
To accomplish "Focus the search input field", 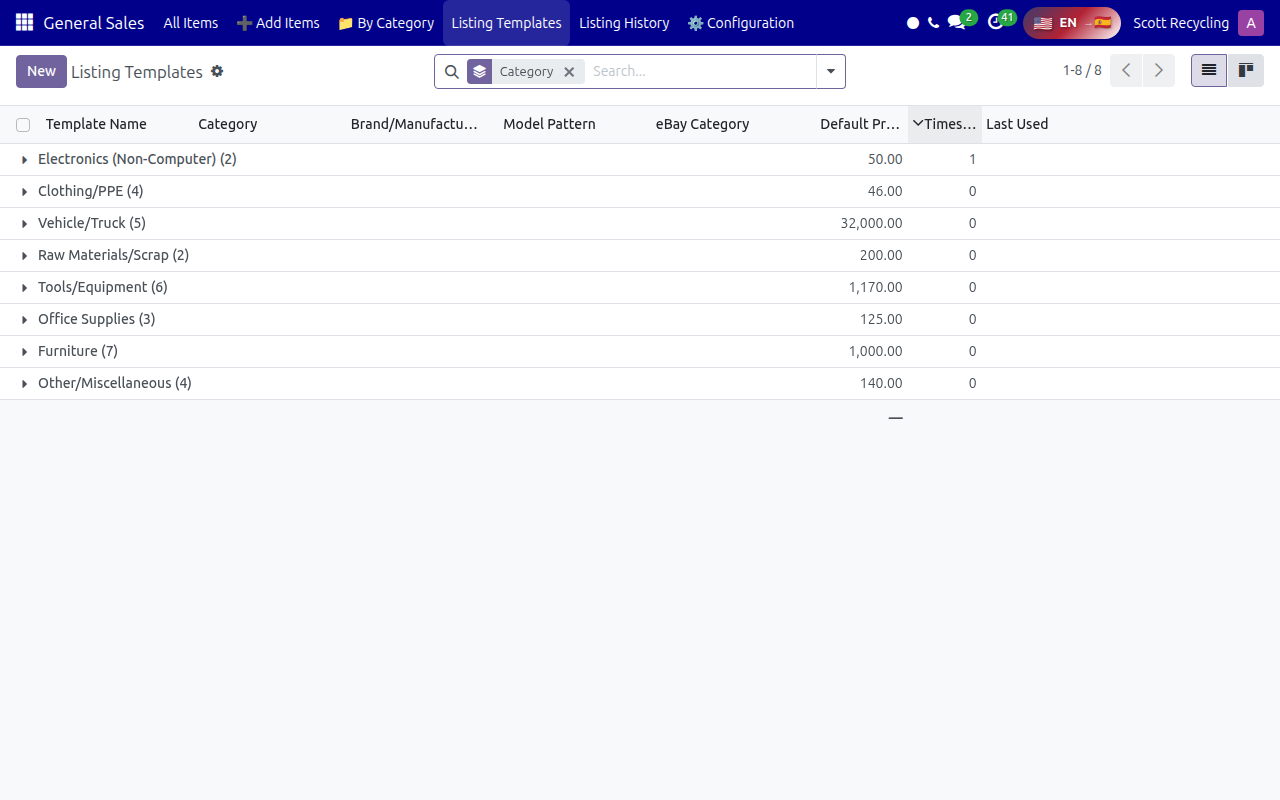I will [701, 71].
